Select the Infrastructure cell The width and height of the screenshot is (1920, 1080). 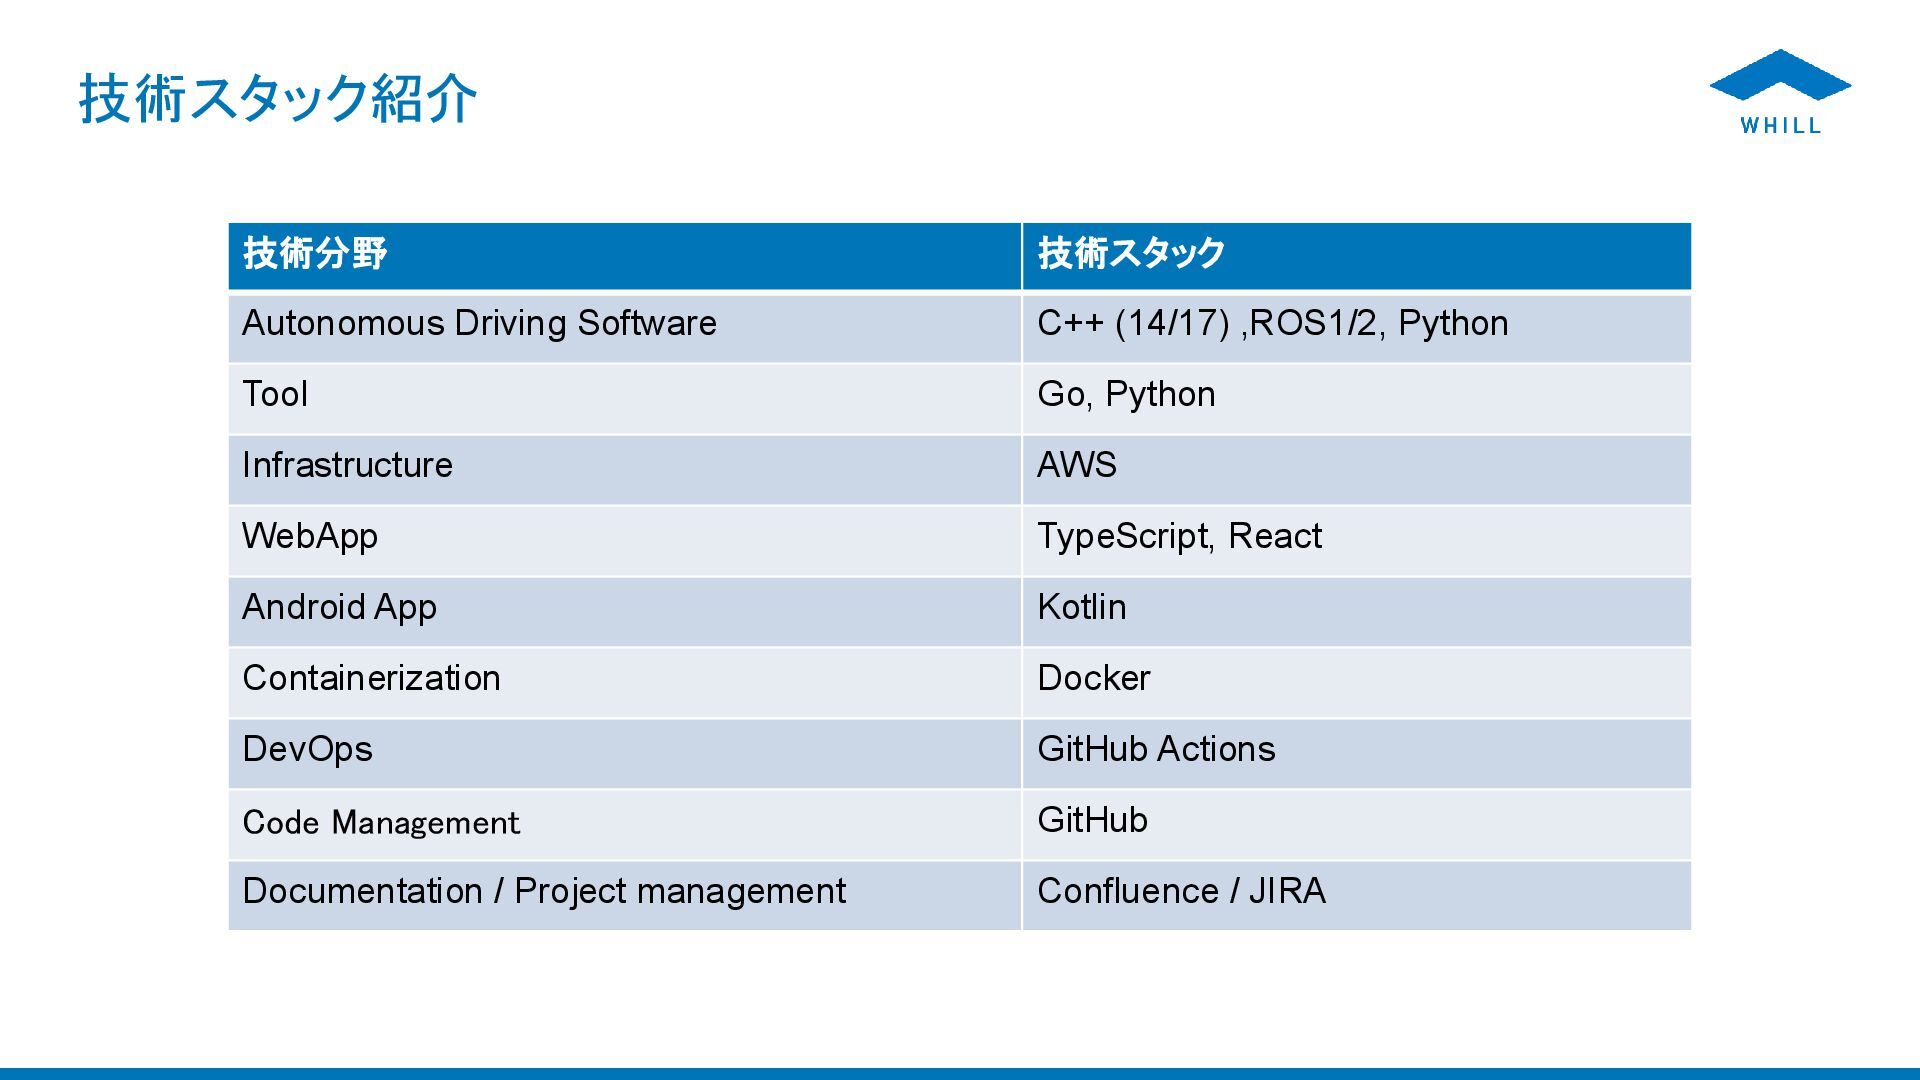coord(347,466)
